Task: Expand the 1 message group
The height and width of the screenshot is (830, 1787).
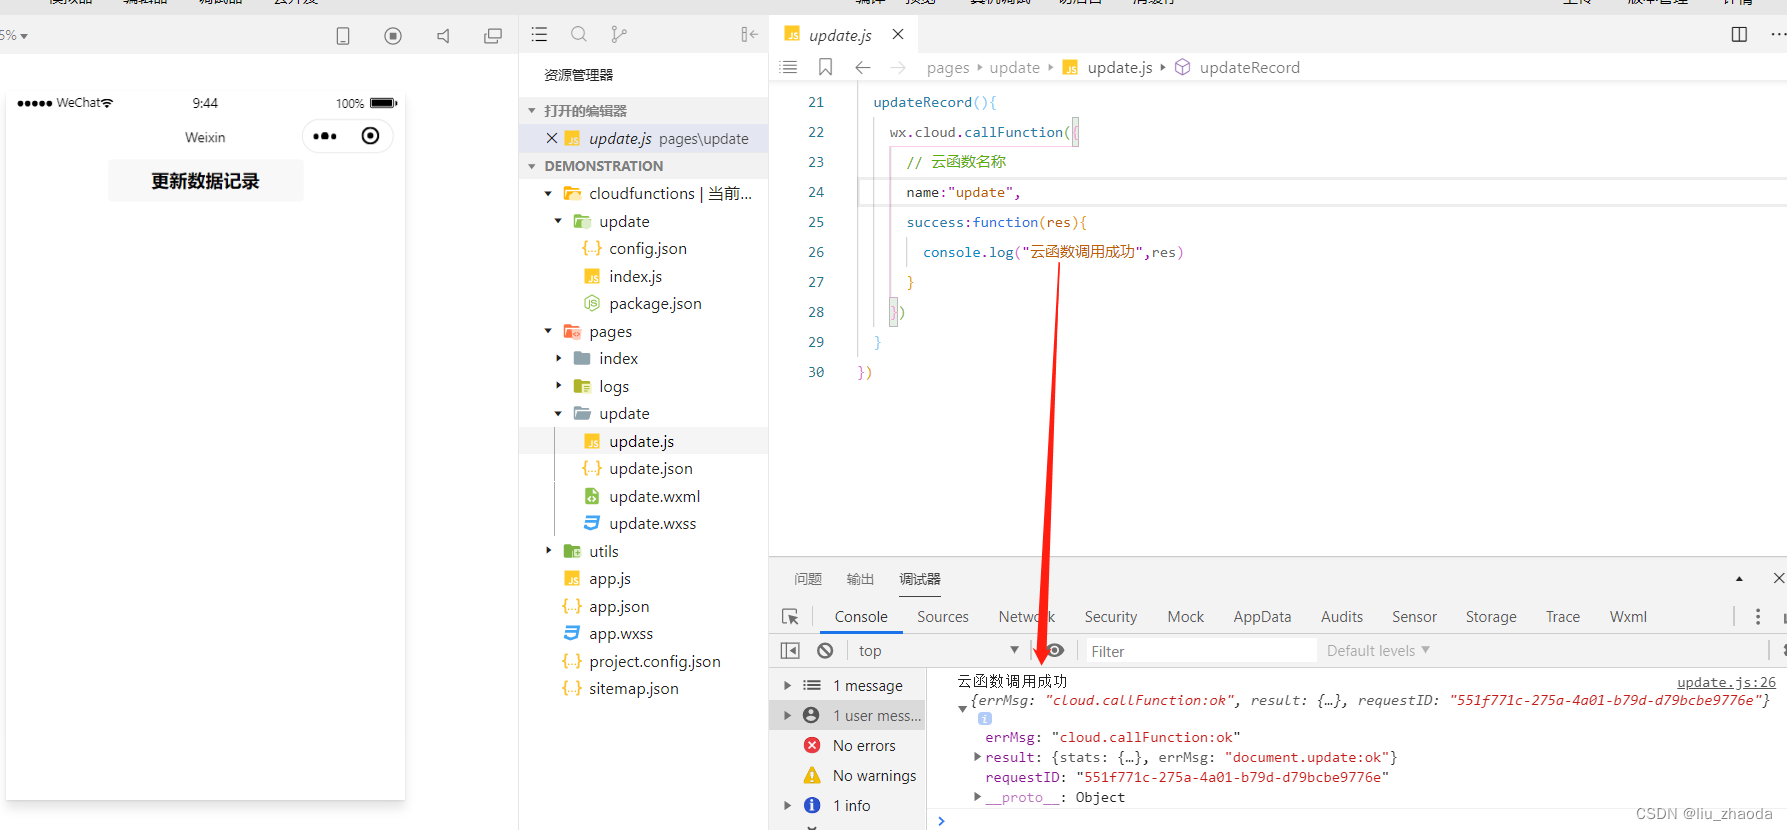Action: pos(787,685)
